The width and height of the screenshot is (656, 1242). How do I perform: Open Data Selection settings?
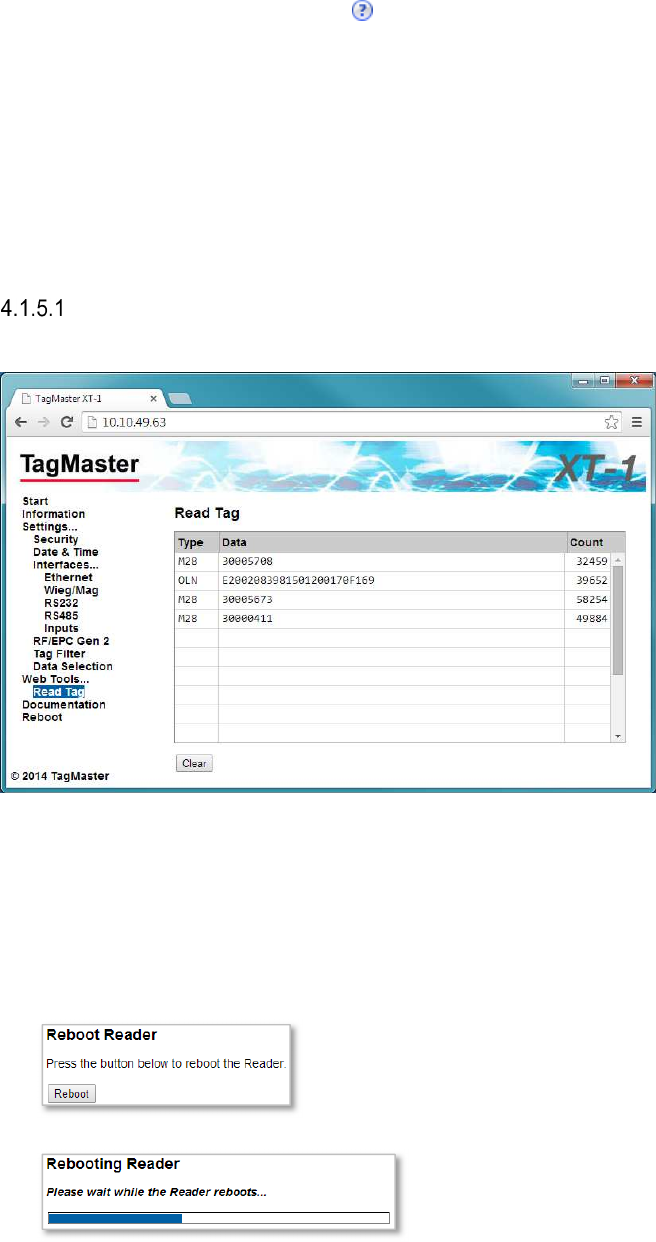[73, 666]
